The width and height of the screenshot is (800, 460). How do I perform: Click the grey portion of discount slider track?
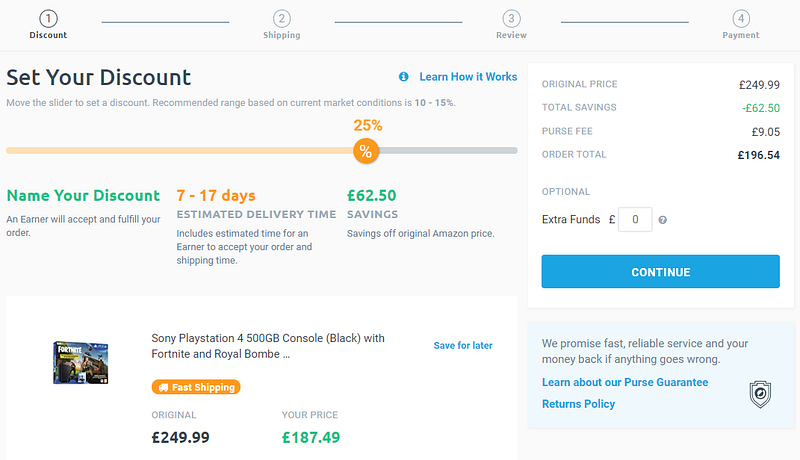pyautogui.click(x=450, y=151)
